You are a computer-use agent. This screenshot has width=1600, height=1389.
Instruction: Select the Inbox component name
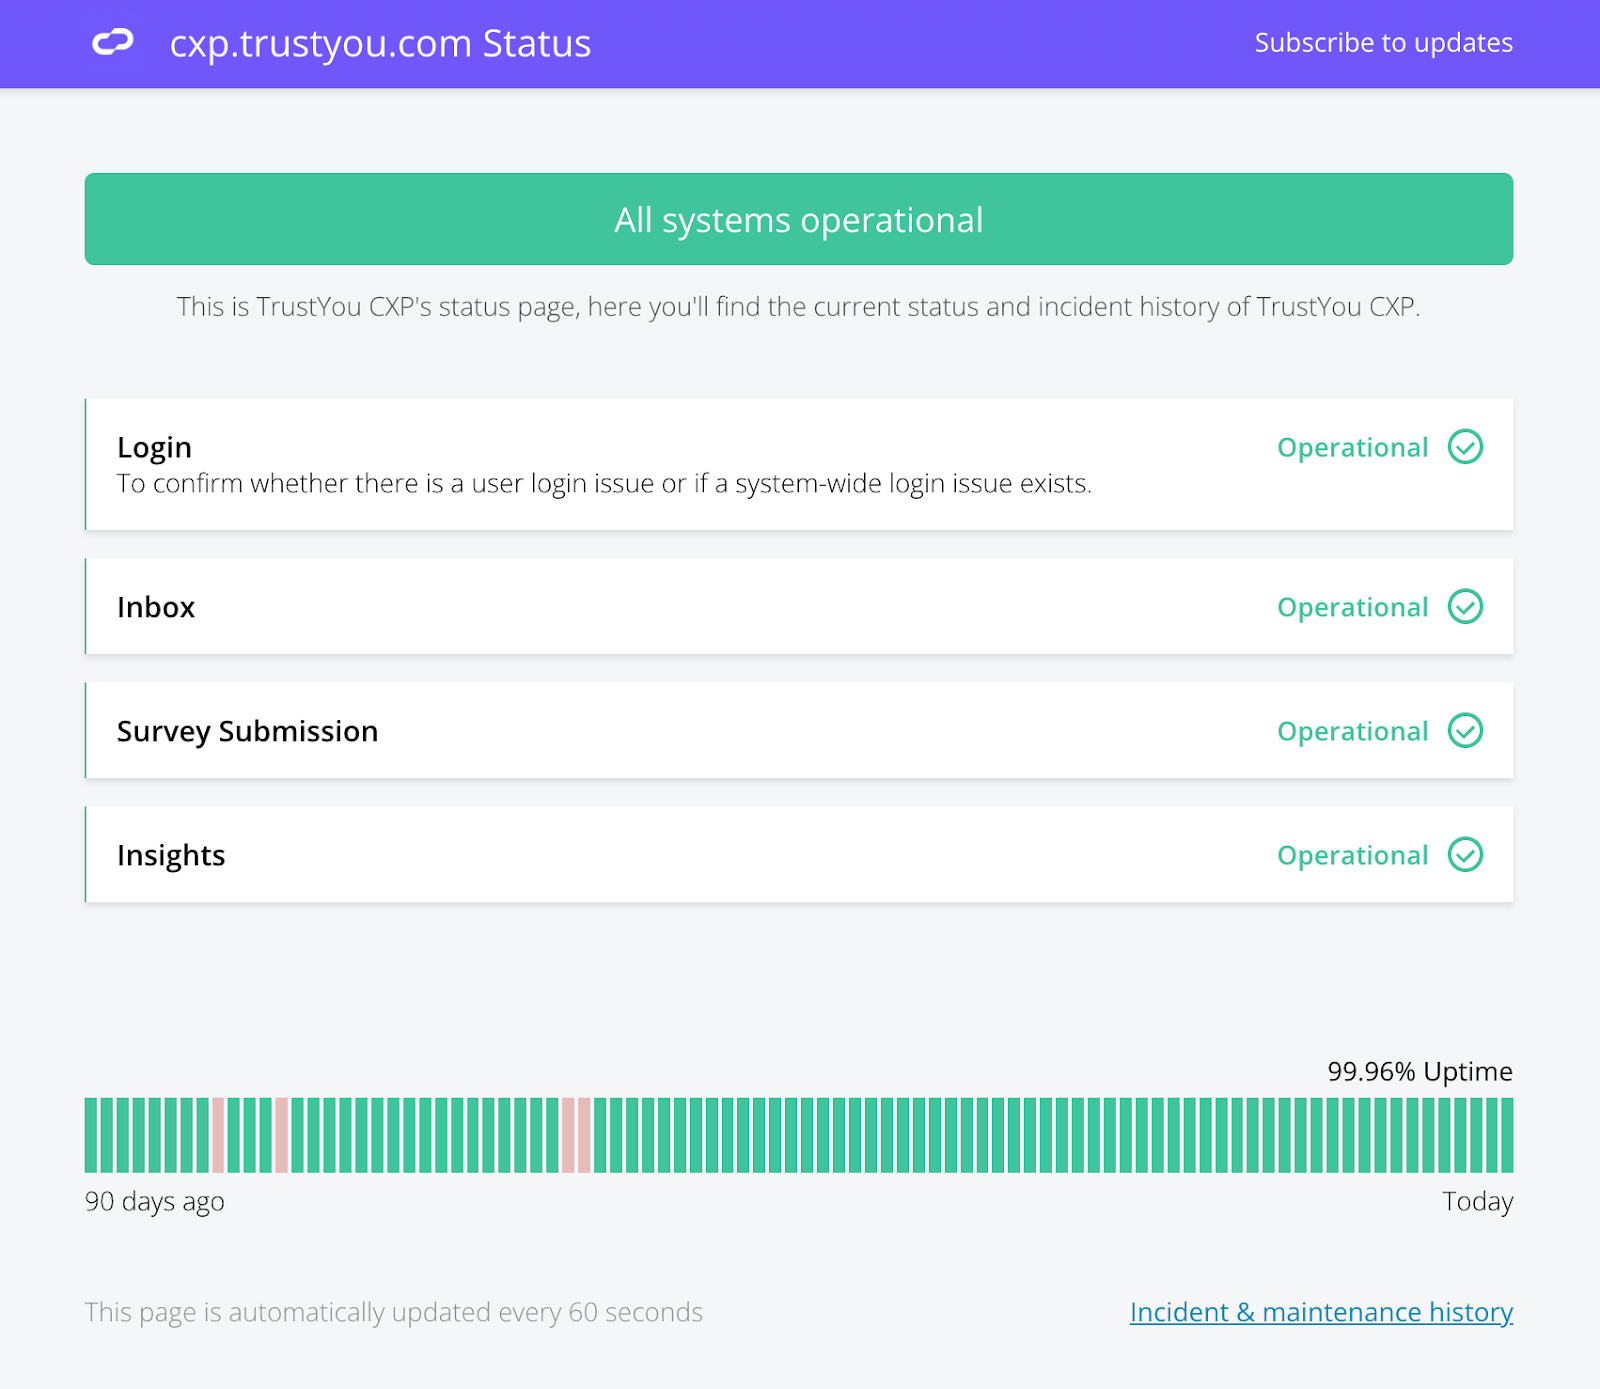click(156, 607)
